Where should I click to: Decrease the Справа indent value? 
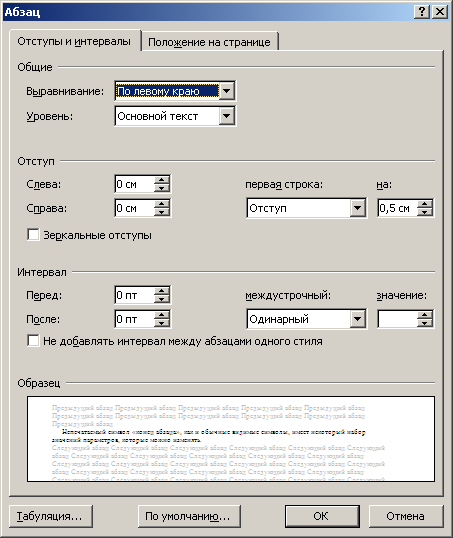pyautogui.click(x=162, y=212)
